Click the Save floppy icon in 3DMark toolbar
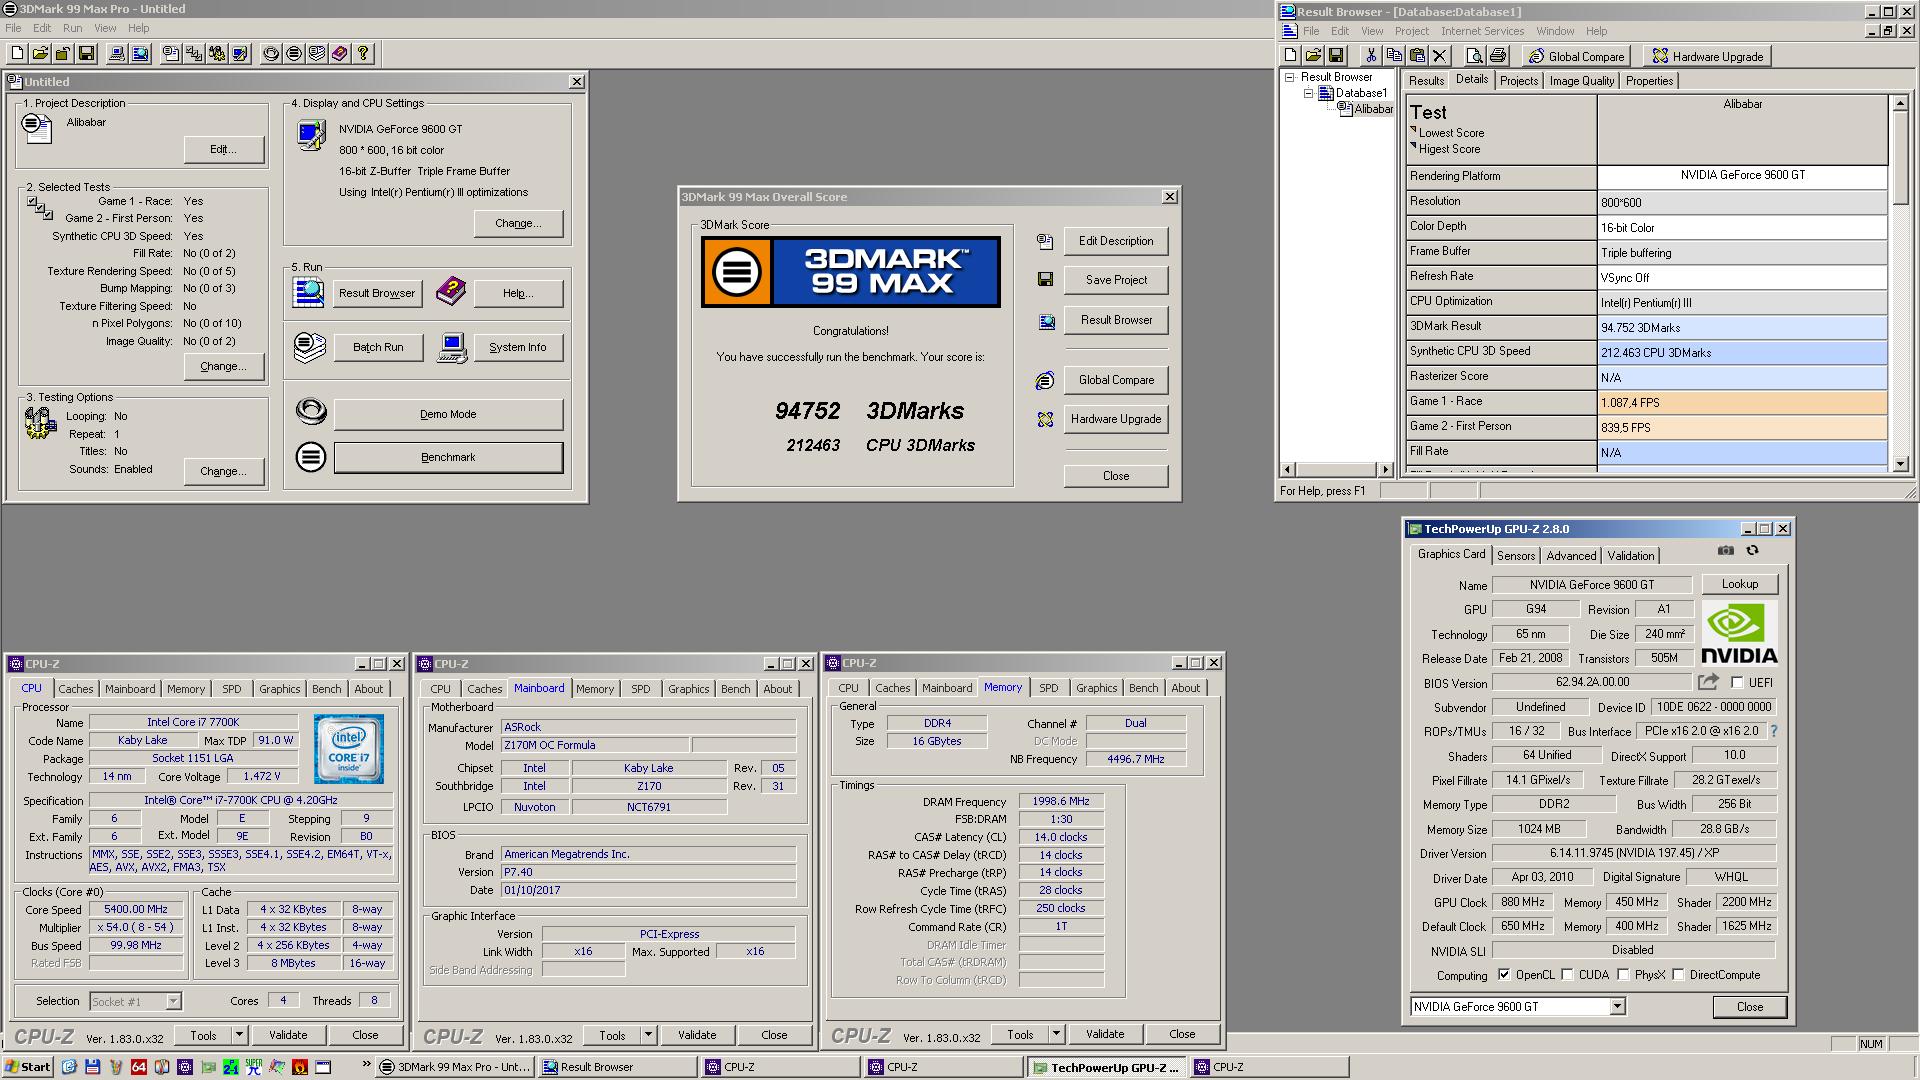 pyautogui.click(x=86, y=53)
